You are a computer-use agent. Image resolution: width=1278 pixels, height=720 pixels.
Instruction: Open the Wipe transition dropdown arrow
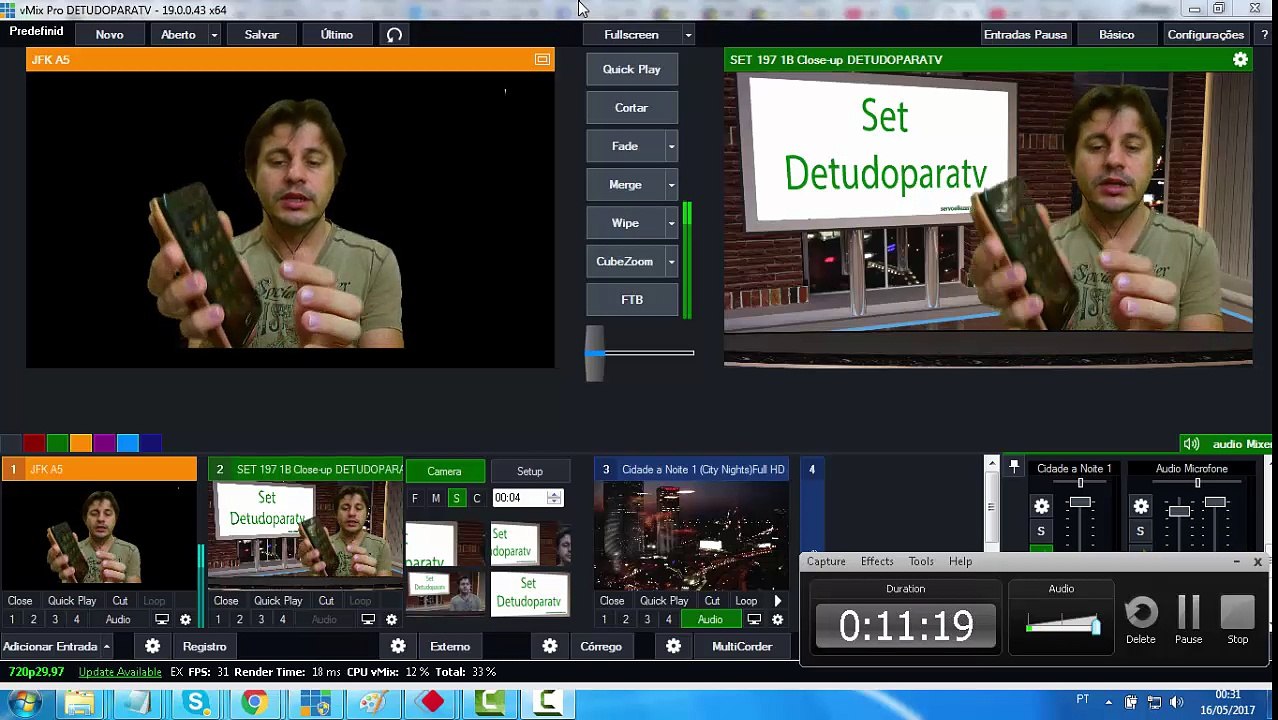671,223
